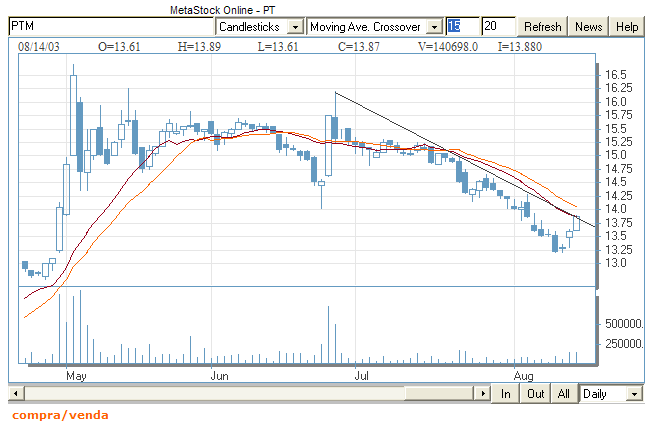Click the period field showing 20
This screenshot has height=424, width=654.
[498, 26]
